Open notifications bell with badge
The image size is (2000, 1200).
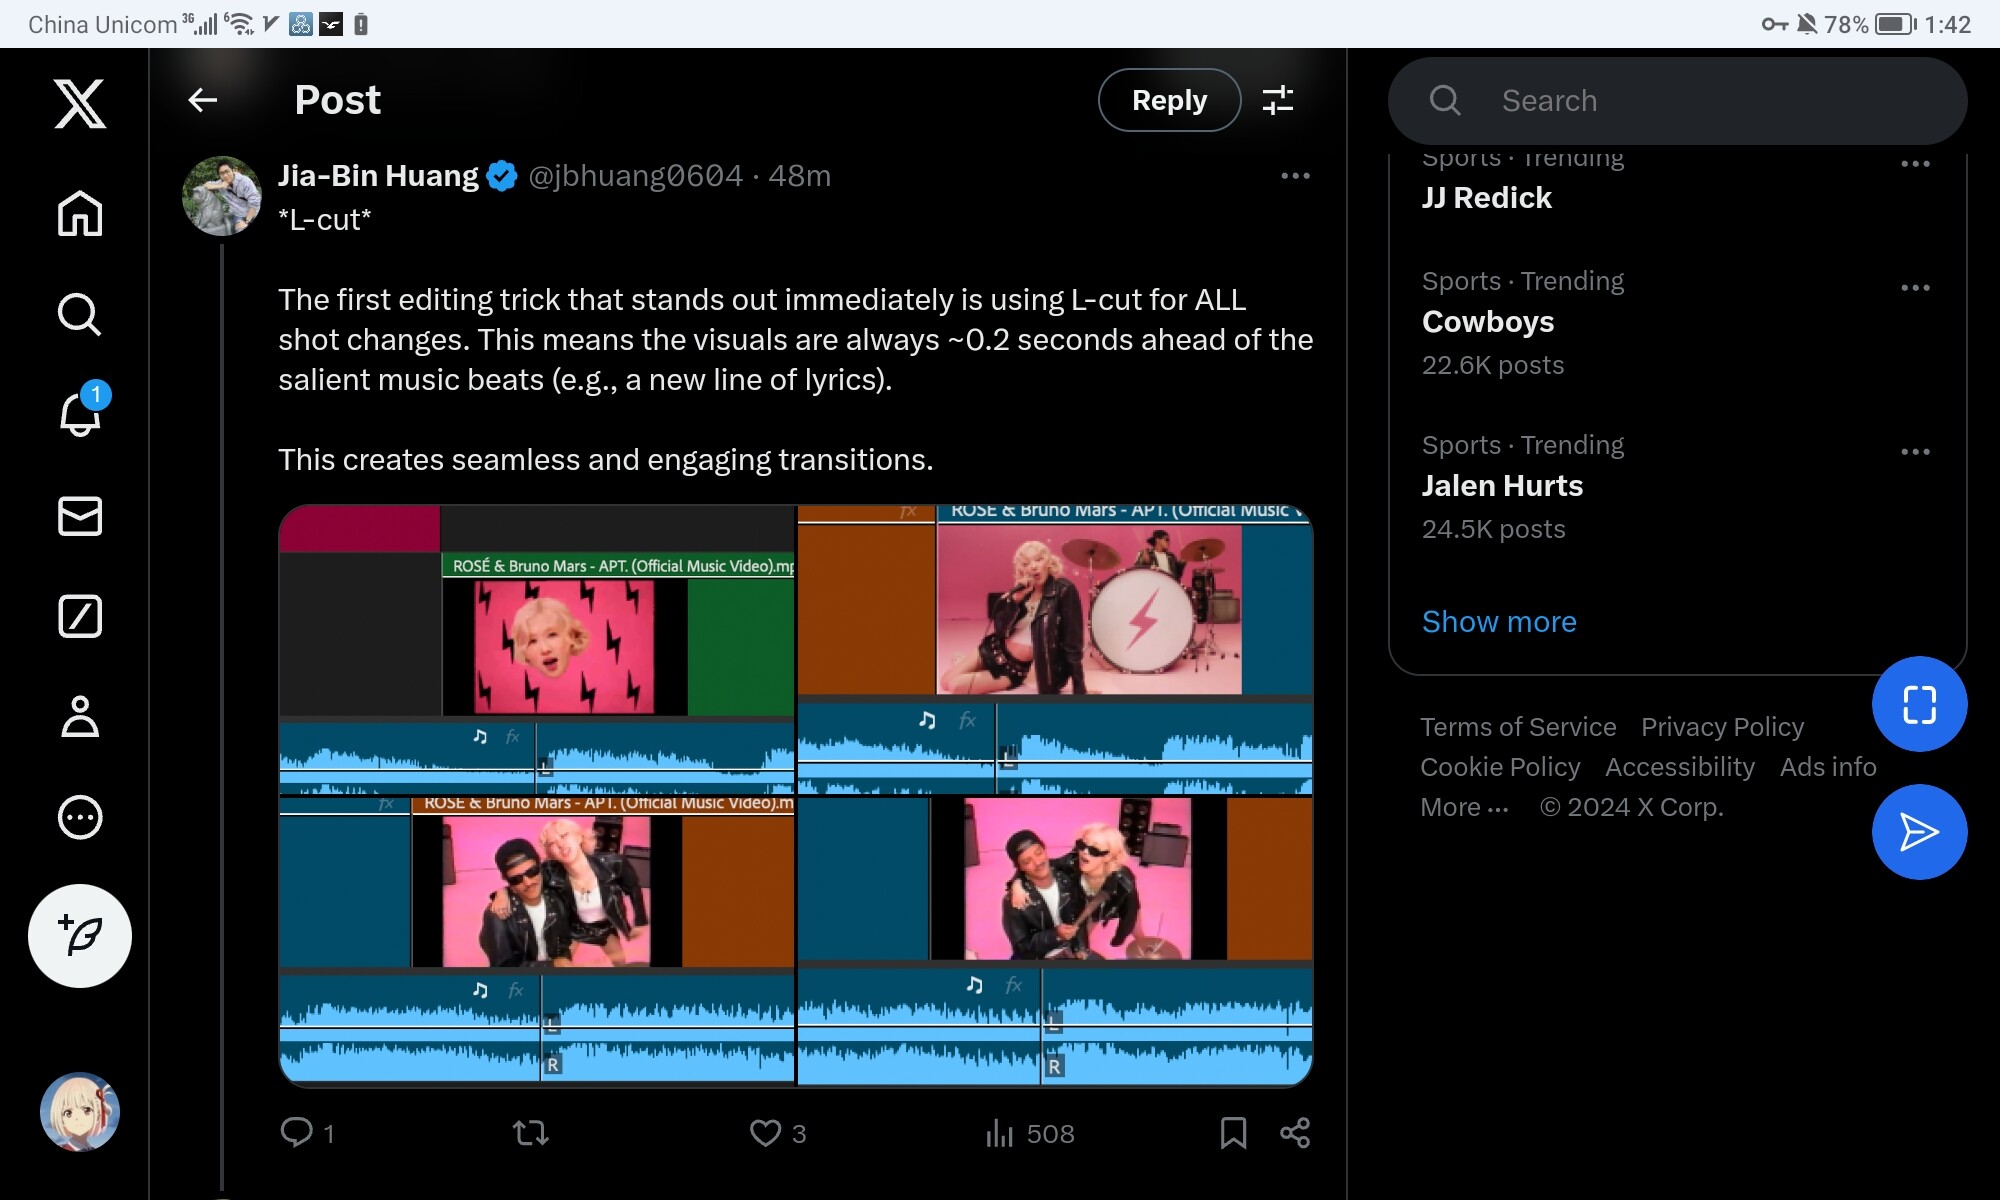(80, 414)
